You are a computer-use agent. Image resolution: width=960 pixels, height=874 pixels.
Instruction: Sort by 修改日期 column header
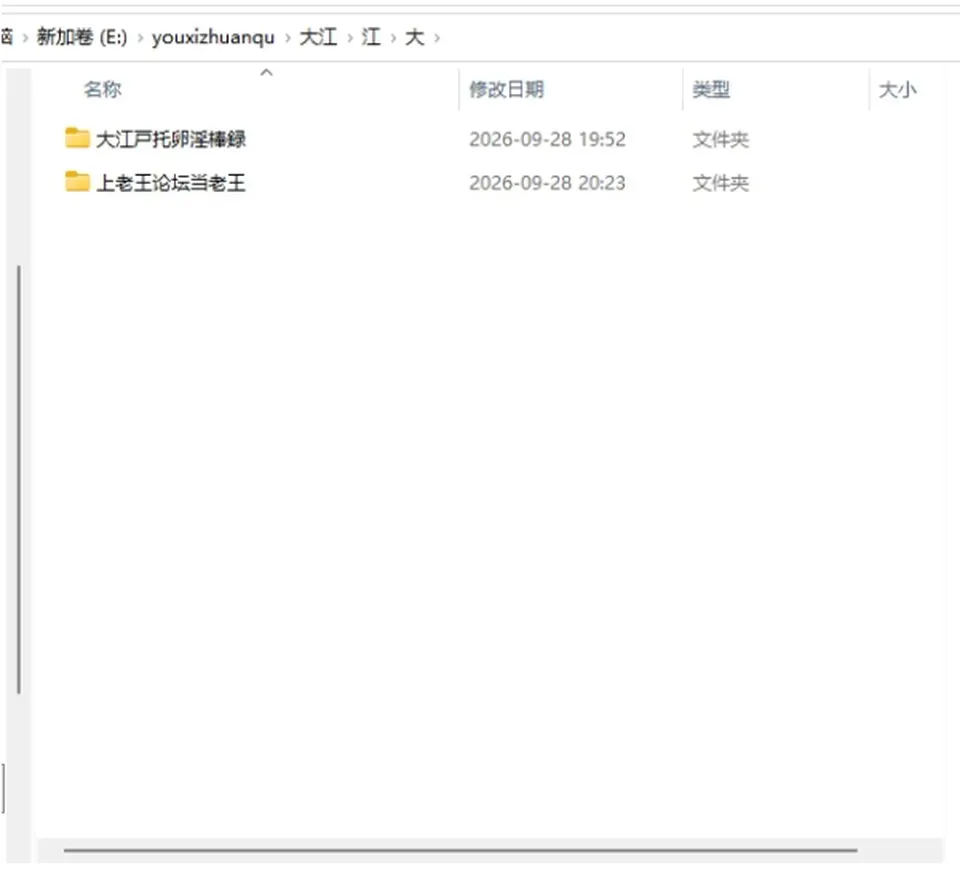pos(506,89)
